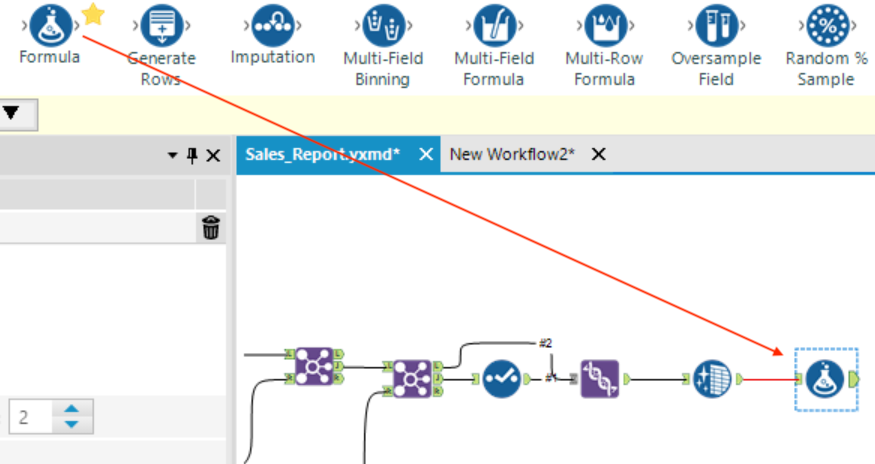Switch to the Sales_Report.yxmd tab
875x464 pixels.
click(x=323, y=155)
